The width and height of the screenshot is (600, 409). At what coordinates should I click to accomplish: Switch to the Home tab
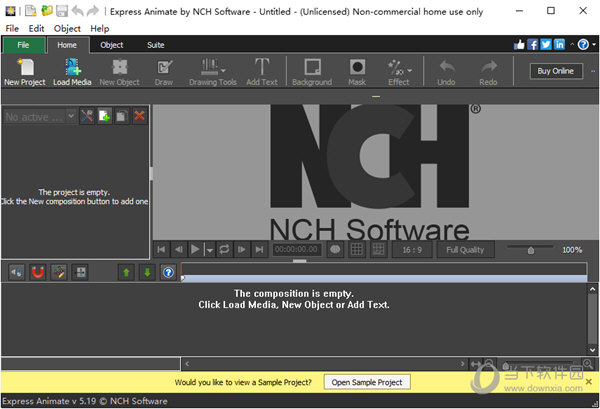coord(67,45)
